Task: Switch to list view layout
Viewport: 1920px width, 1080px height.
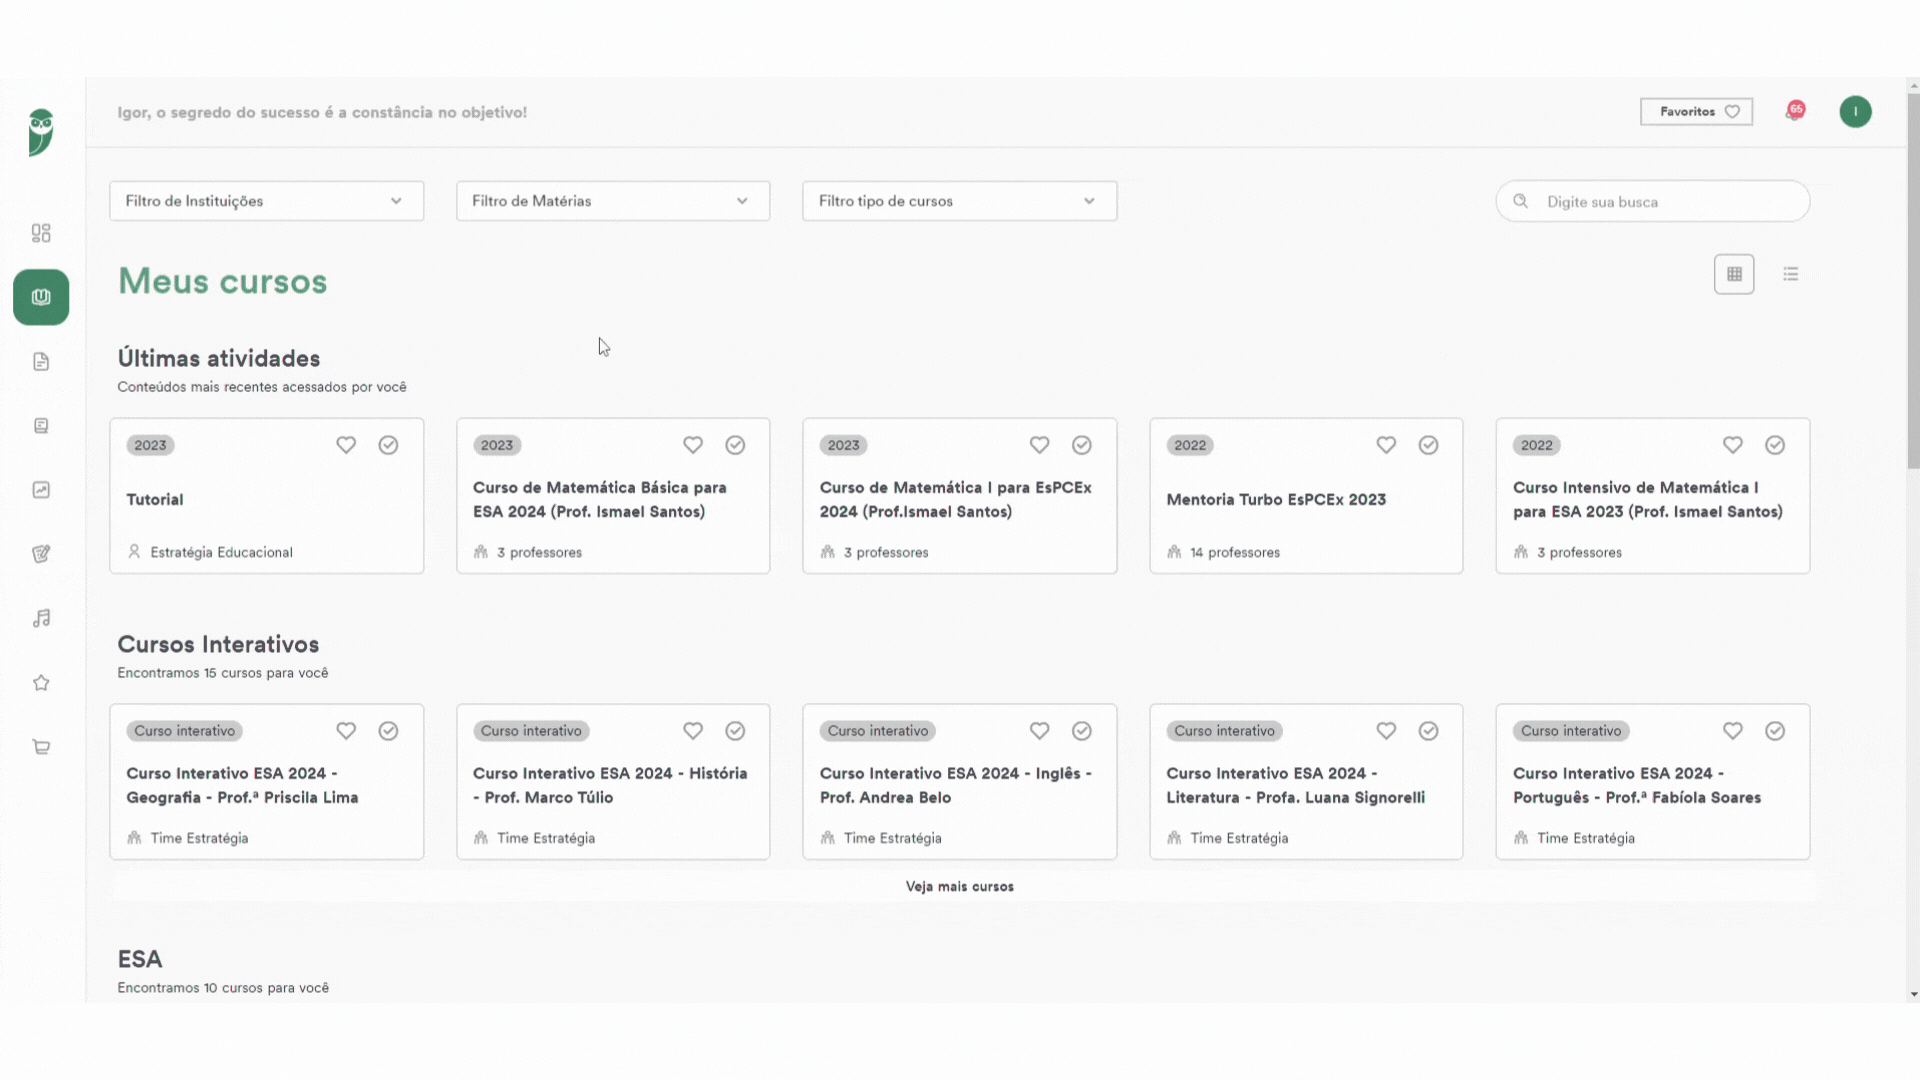Action: point(1791,274)
